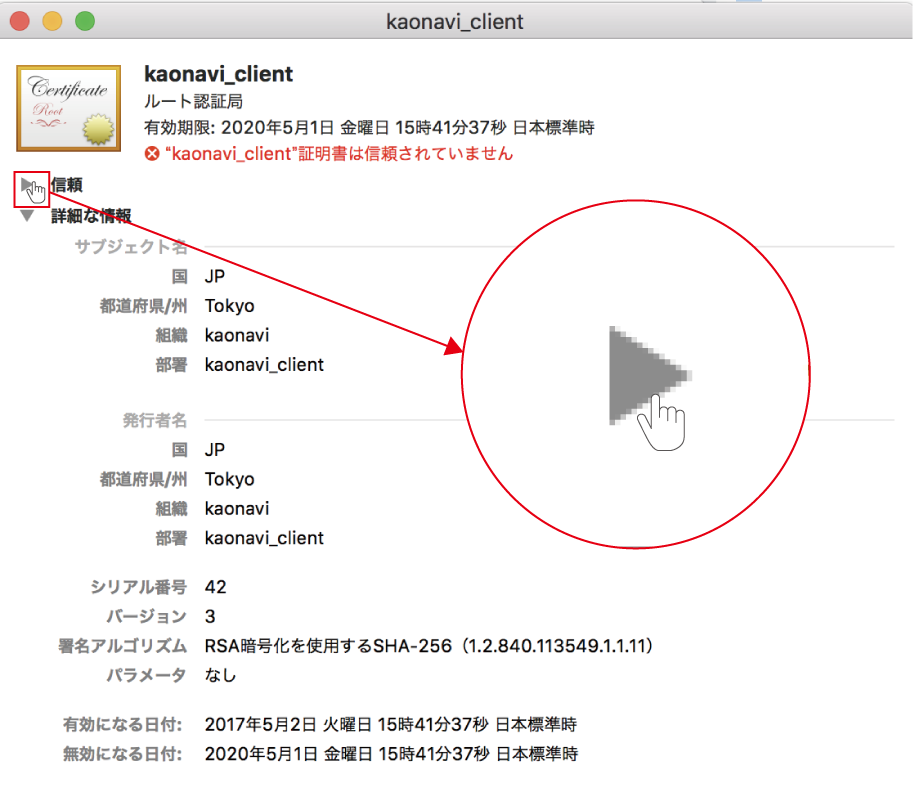The width and height of the screenshot is (913, 796).
Task: Select the kaonavi 組織 value under サブジェクト名
Action: 237,335
